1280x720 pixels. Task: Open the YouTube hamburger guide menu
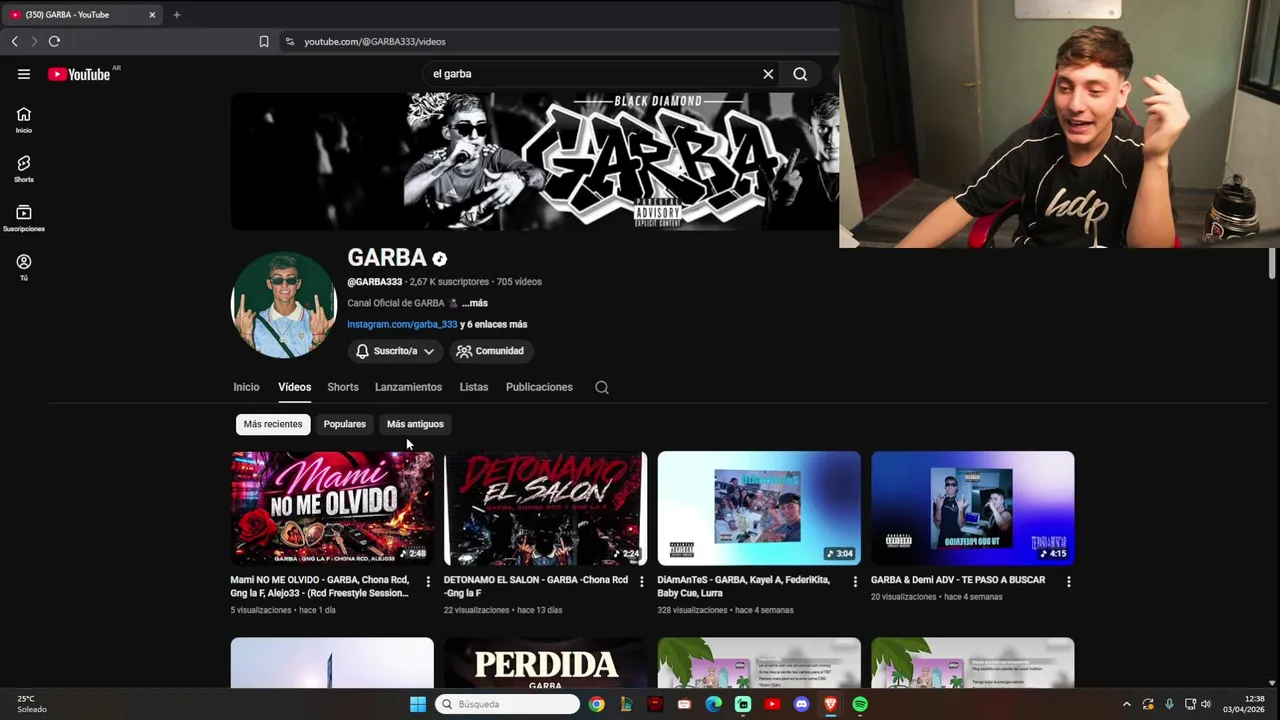24,74
